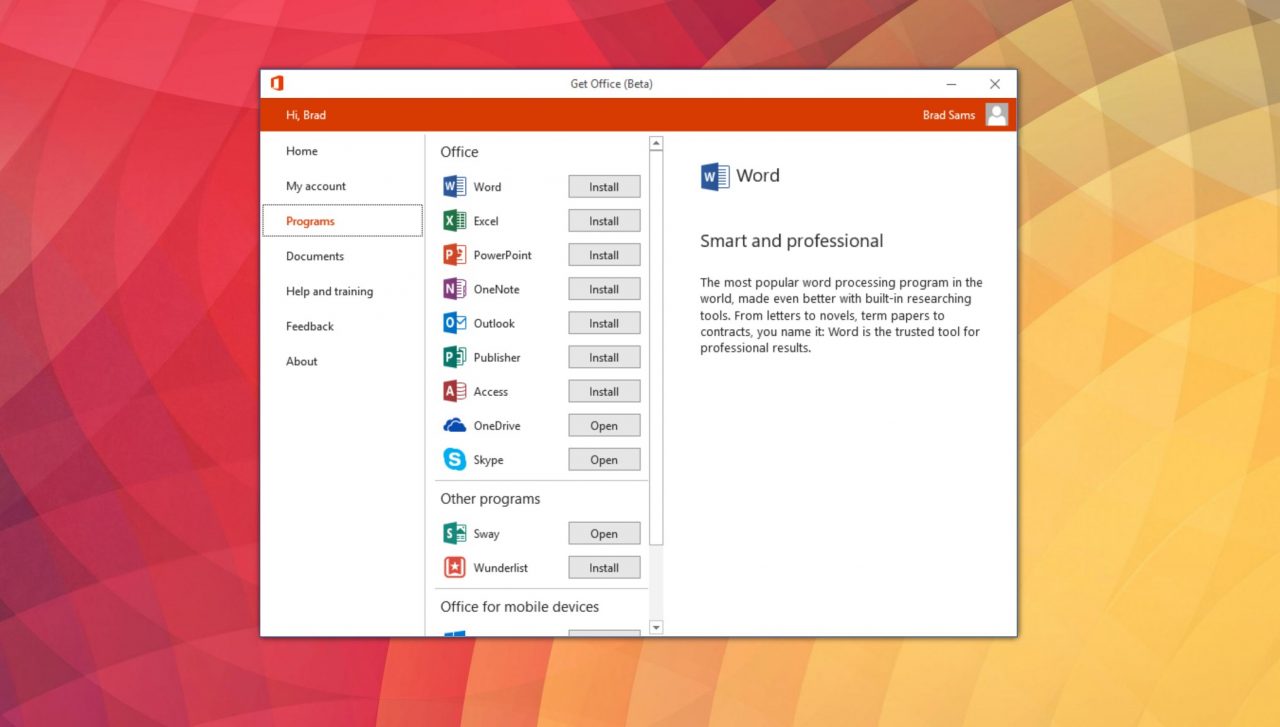Screen dimensions: 1280x727
Task: Click the Brad Sams profile avatar
Action: click(996, 114)
